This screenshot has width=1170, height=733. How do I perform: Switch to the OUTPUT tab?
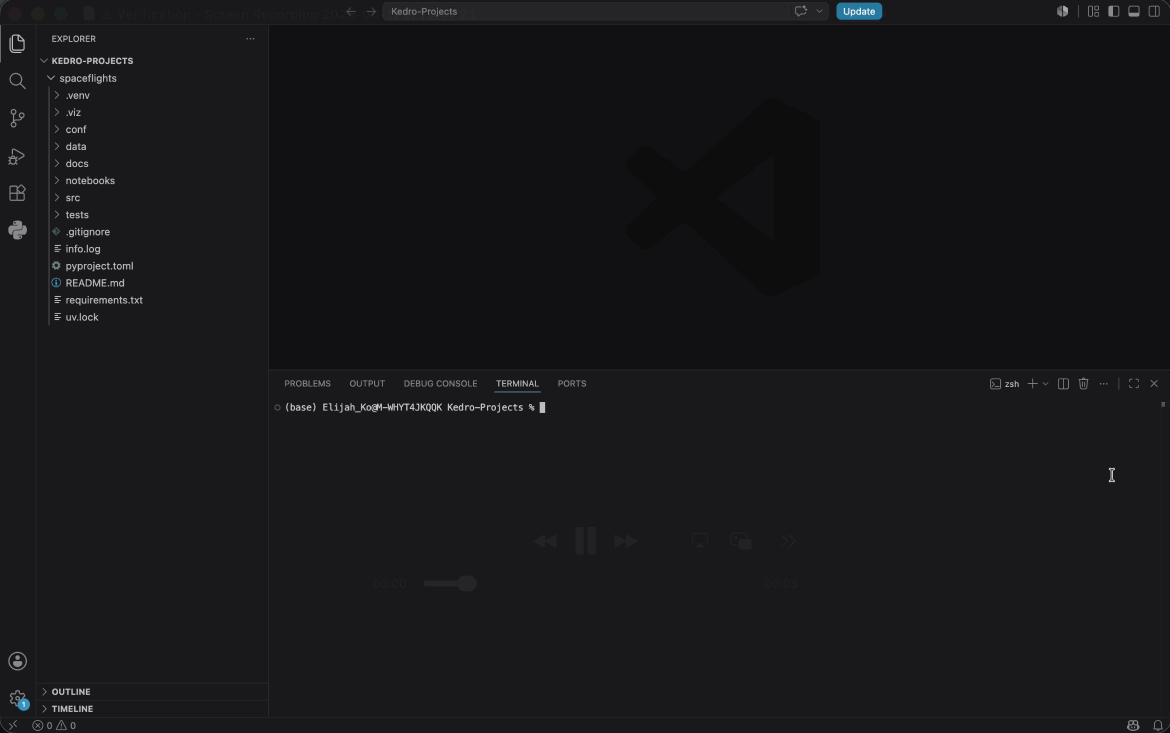coord(367,384)
